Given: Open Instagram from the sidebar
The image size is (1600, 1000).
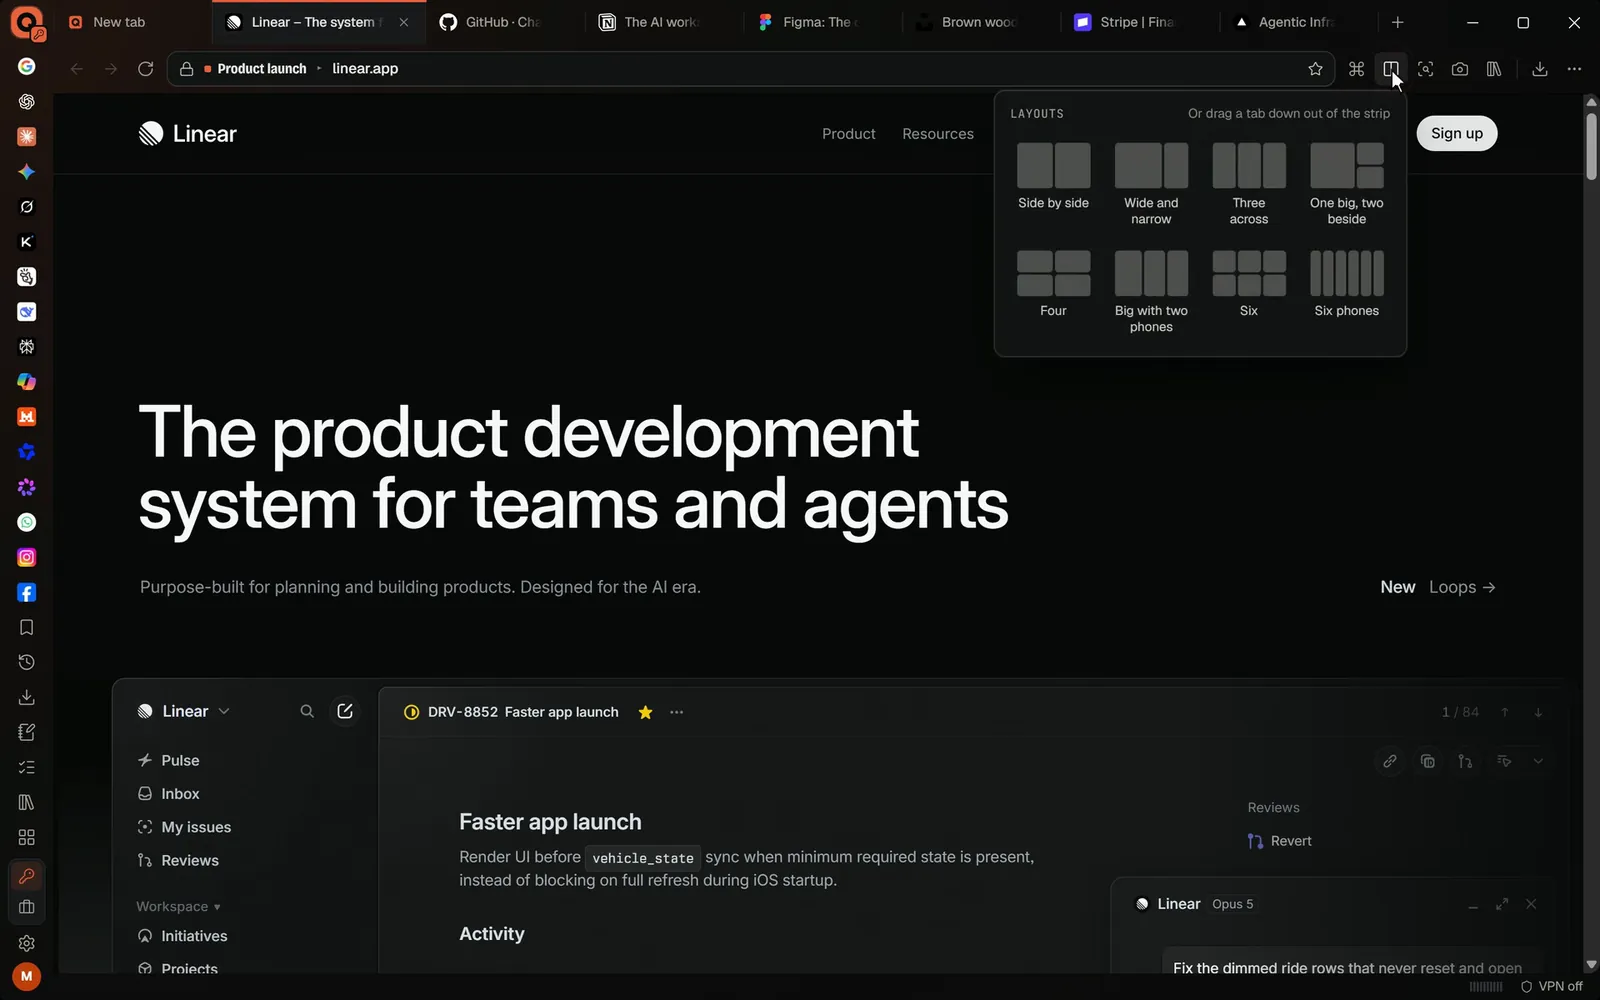Looking at the screenshot, I should pos(27,557).
